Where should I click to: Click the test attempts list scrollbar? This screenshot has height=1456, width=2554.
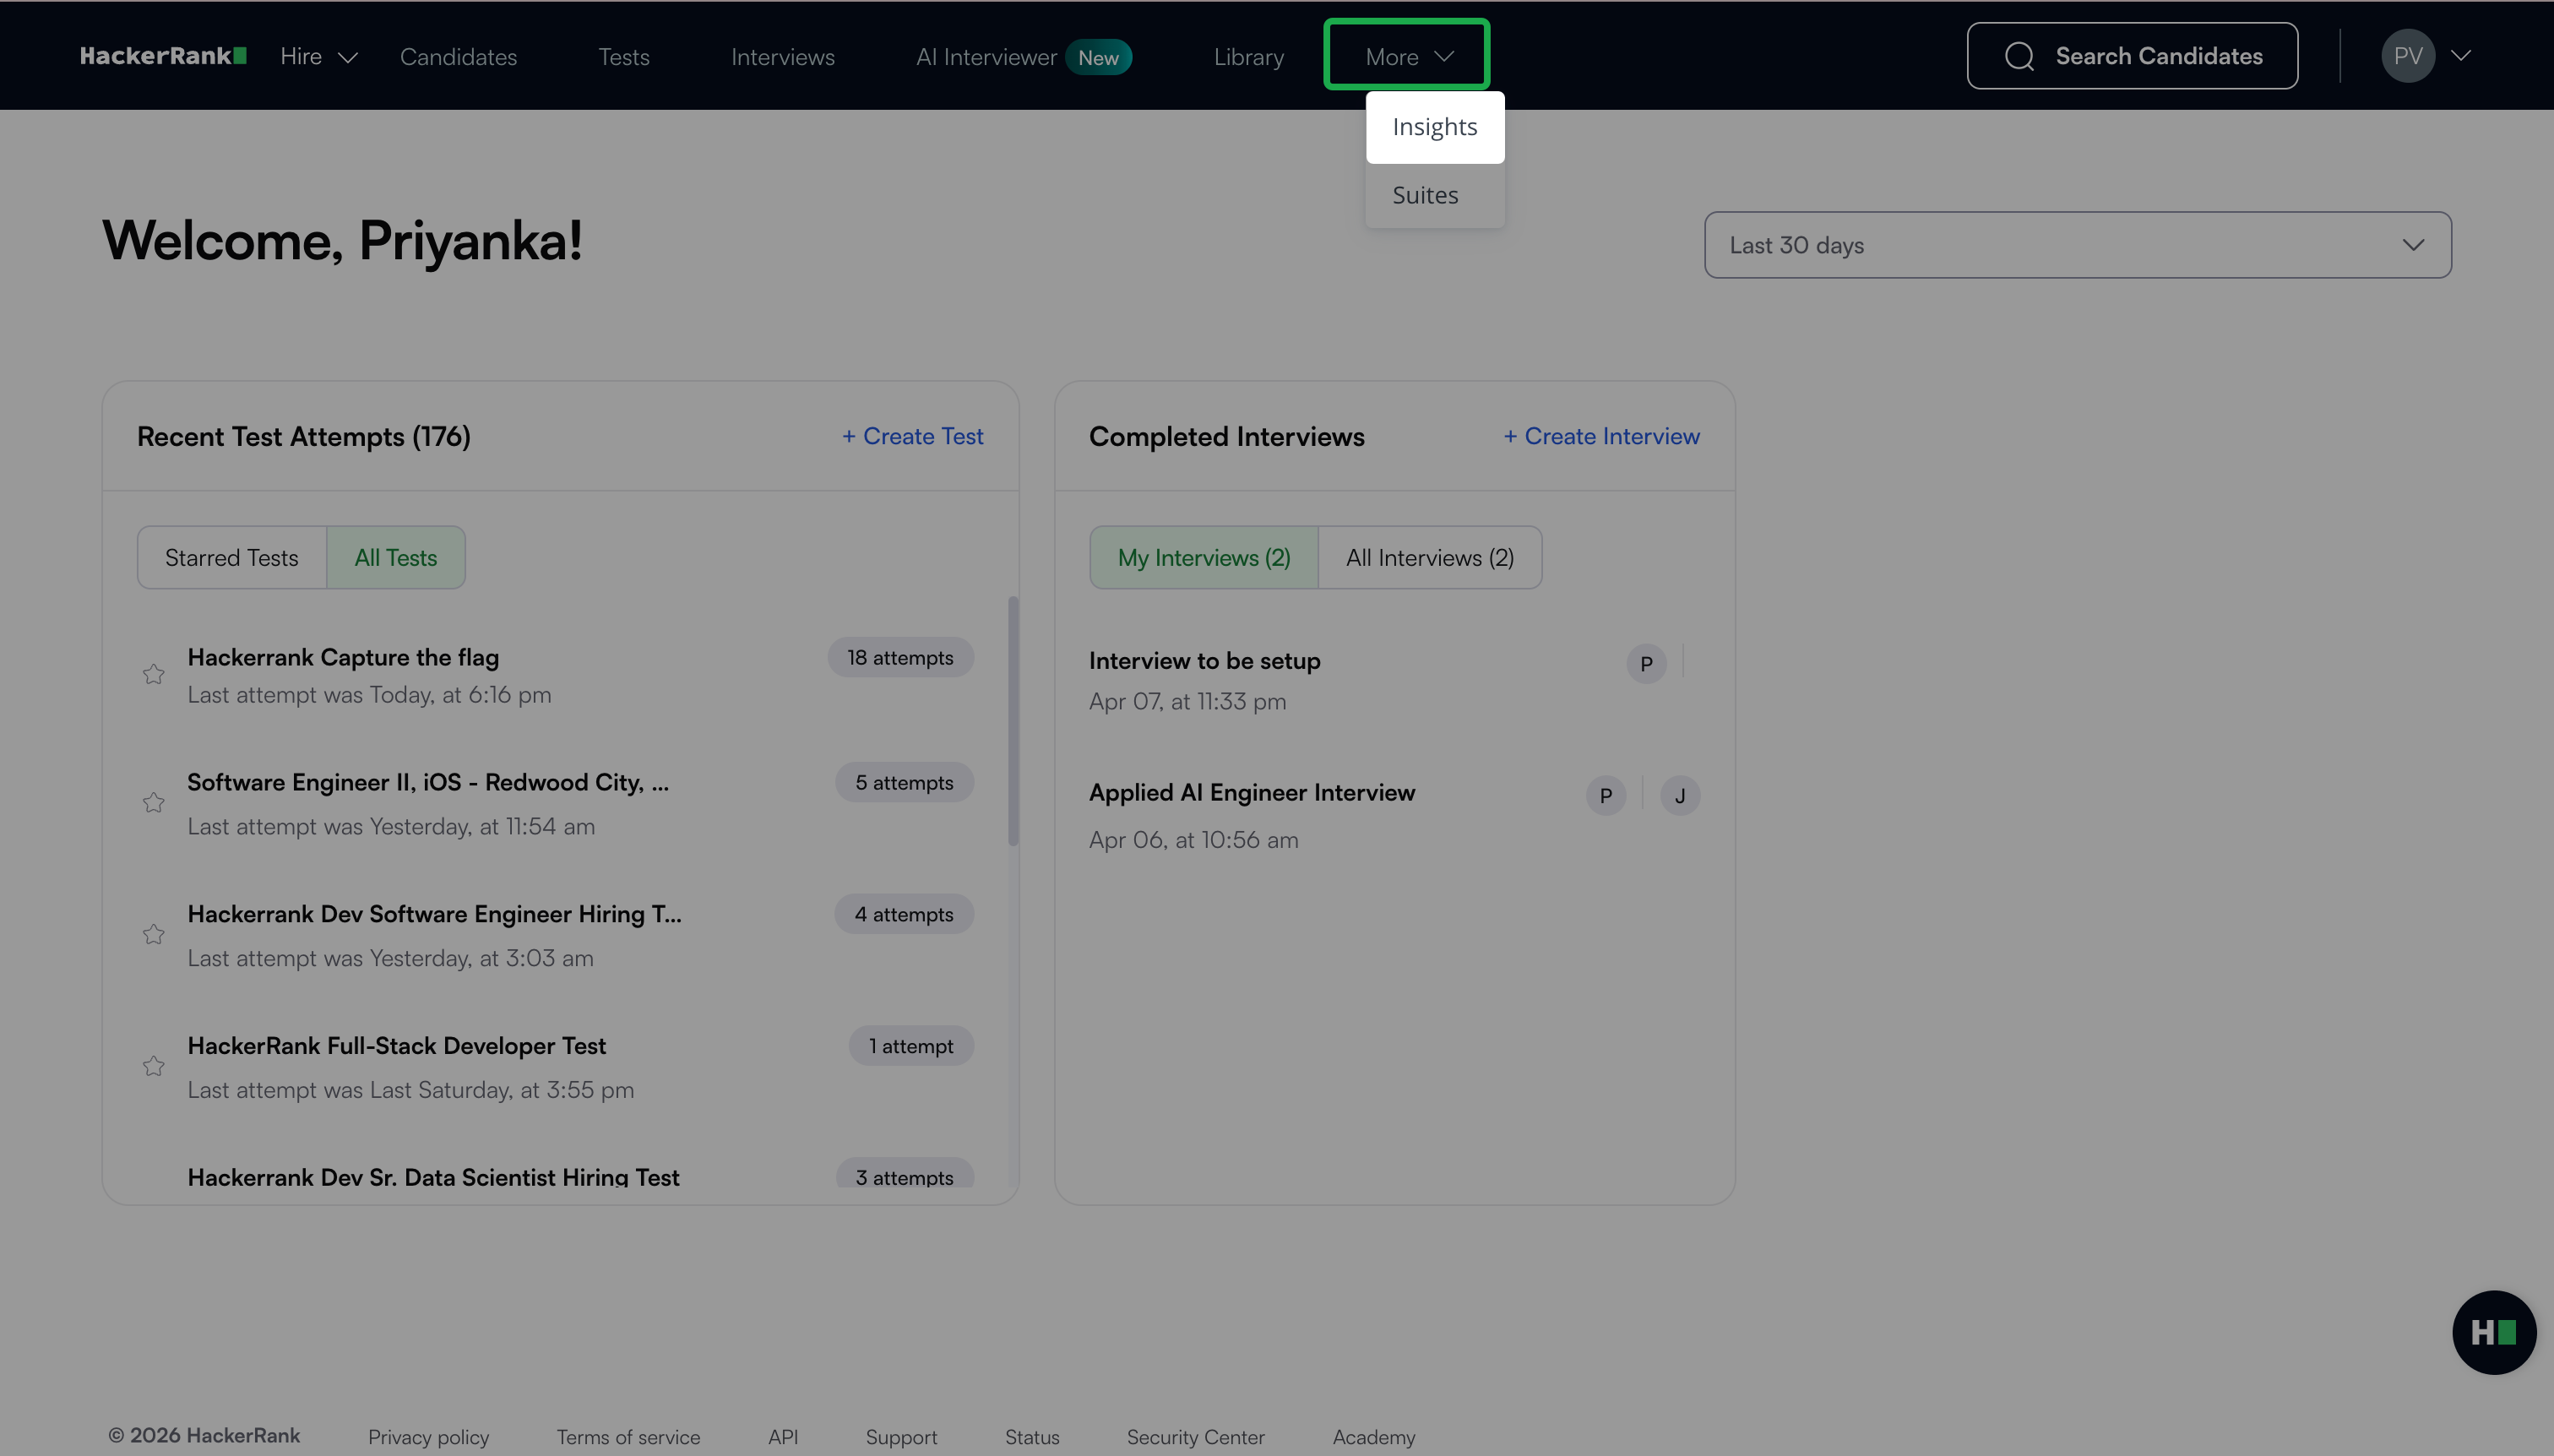(1013, 720)
